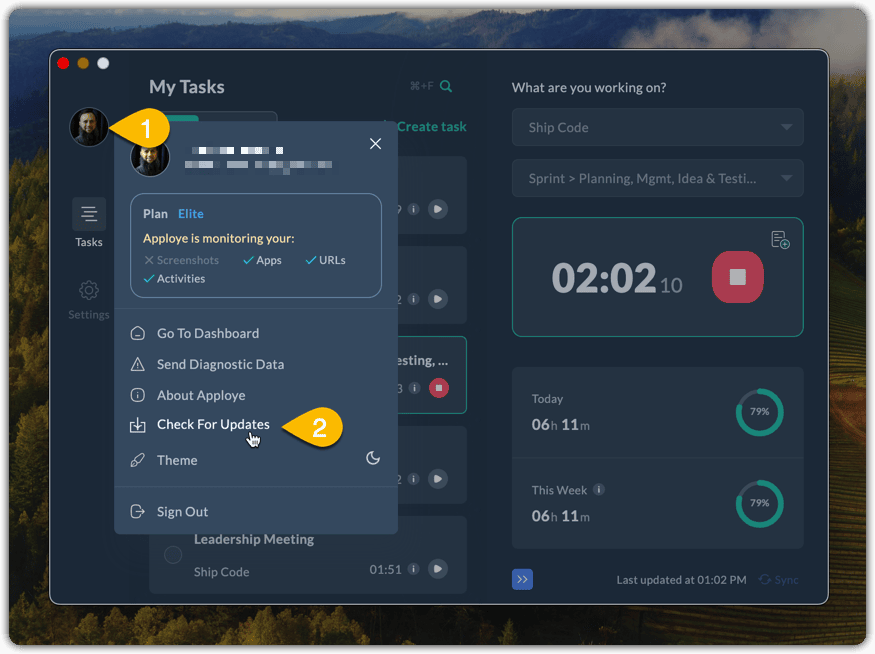Click the blue expand arrows icon

[522, 580]
